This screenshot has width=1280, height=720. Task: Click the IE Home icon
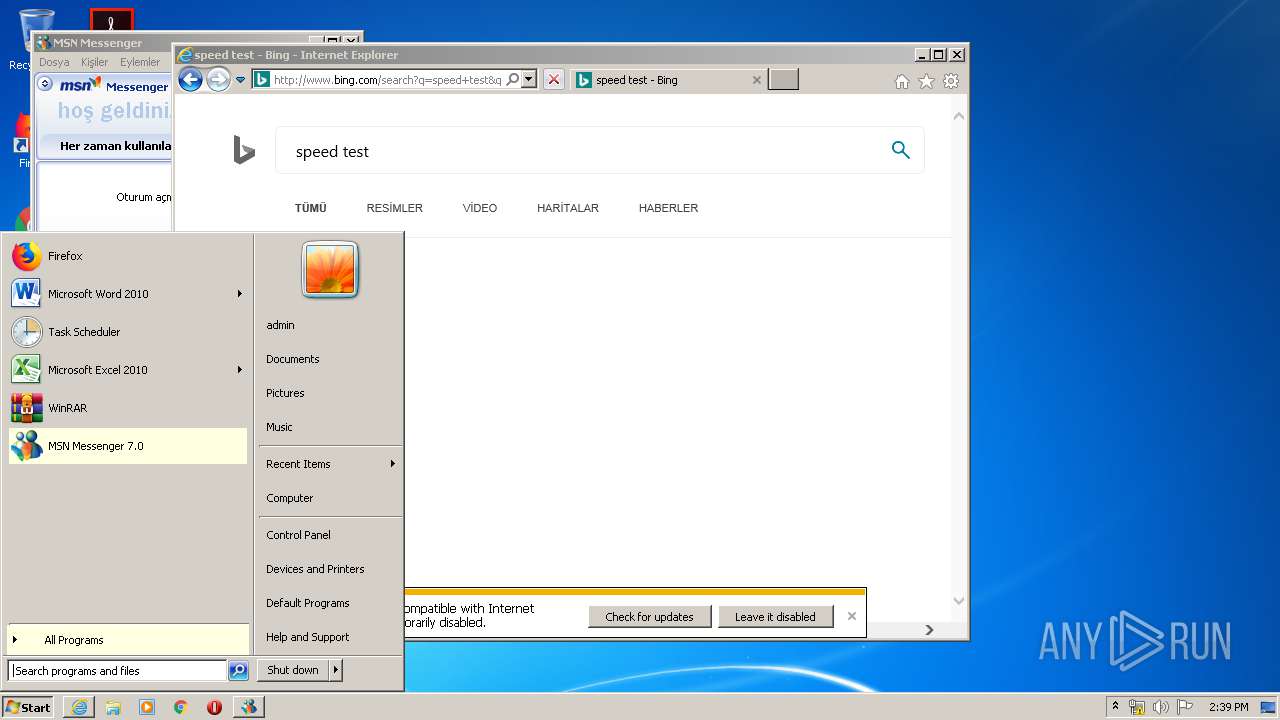click(902, 81)
